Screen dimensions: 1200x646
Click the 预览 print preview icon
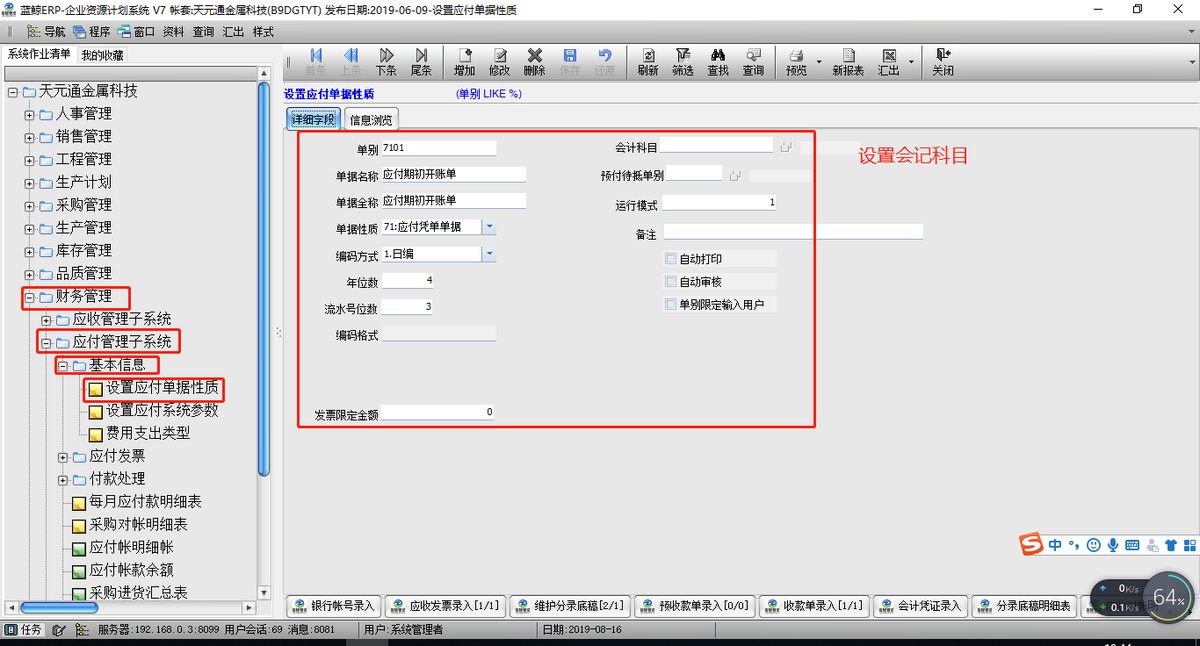(x=796, y=62)
